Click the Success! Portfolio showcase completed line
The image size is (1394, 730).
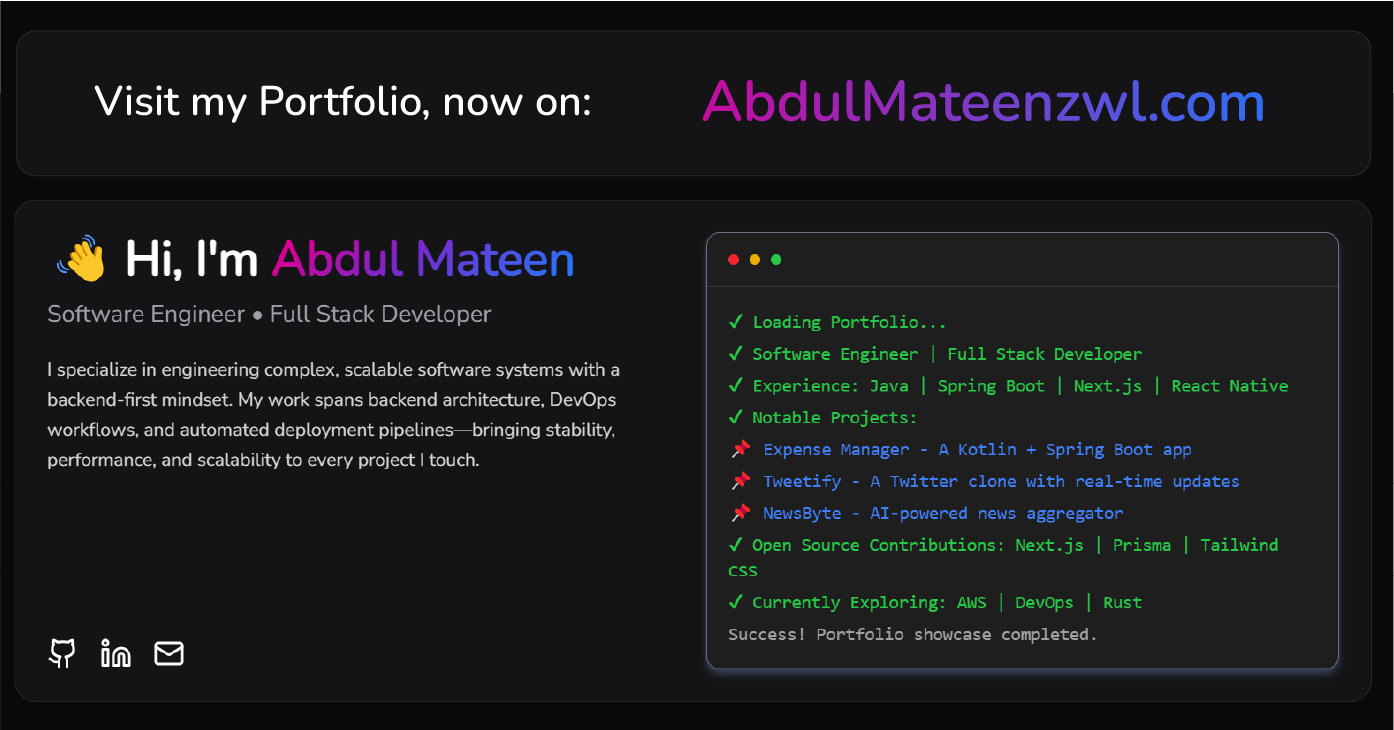tap(912, 634)
